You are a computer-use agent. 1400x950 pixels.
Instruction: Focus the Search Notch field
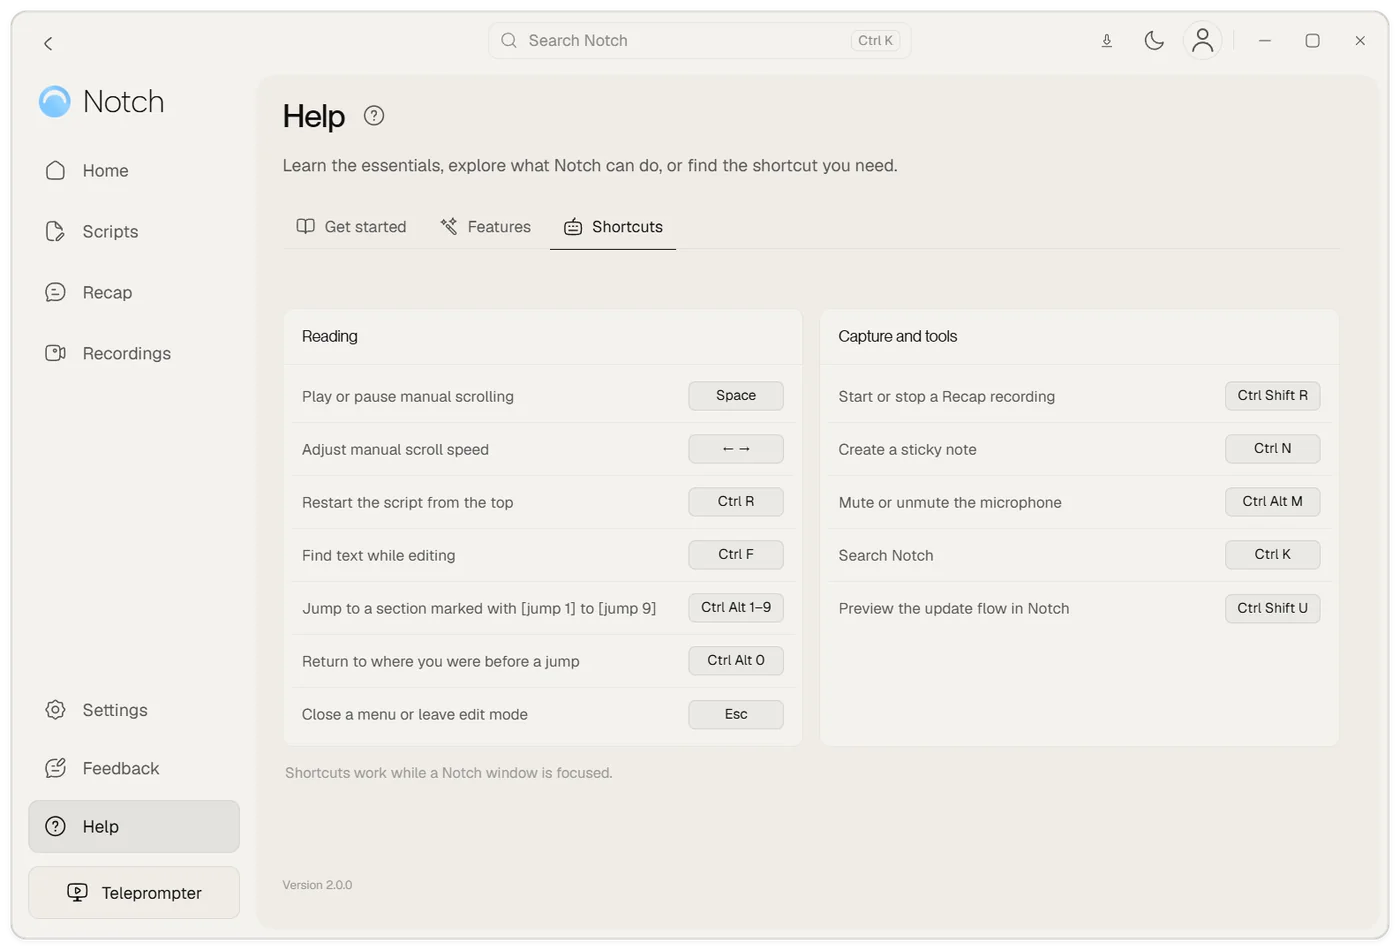(x=699, y=41)
